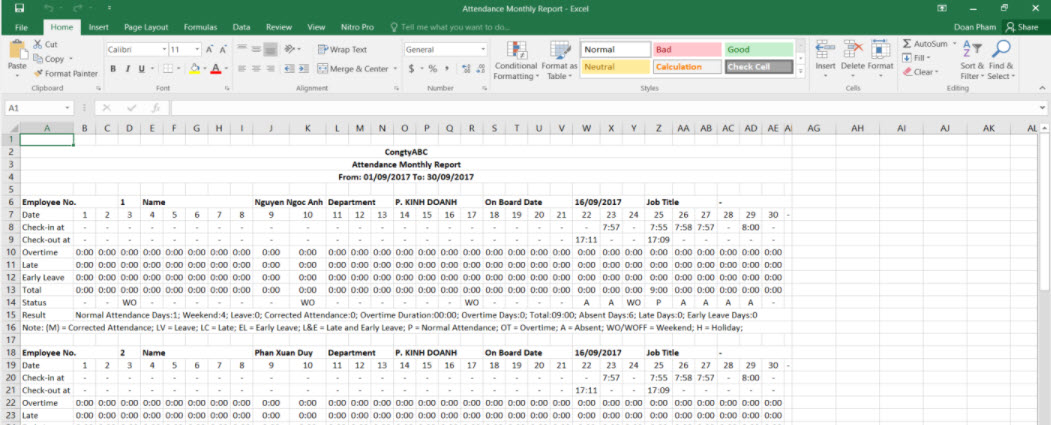The height and width of the screenshot is (425, 1051).
Task: Open Conditional Formatting menu
Action: click(x=516, y=60)
